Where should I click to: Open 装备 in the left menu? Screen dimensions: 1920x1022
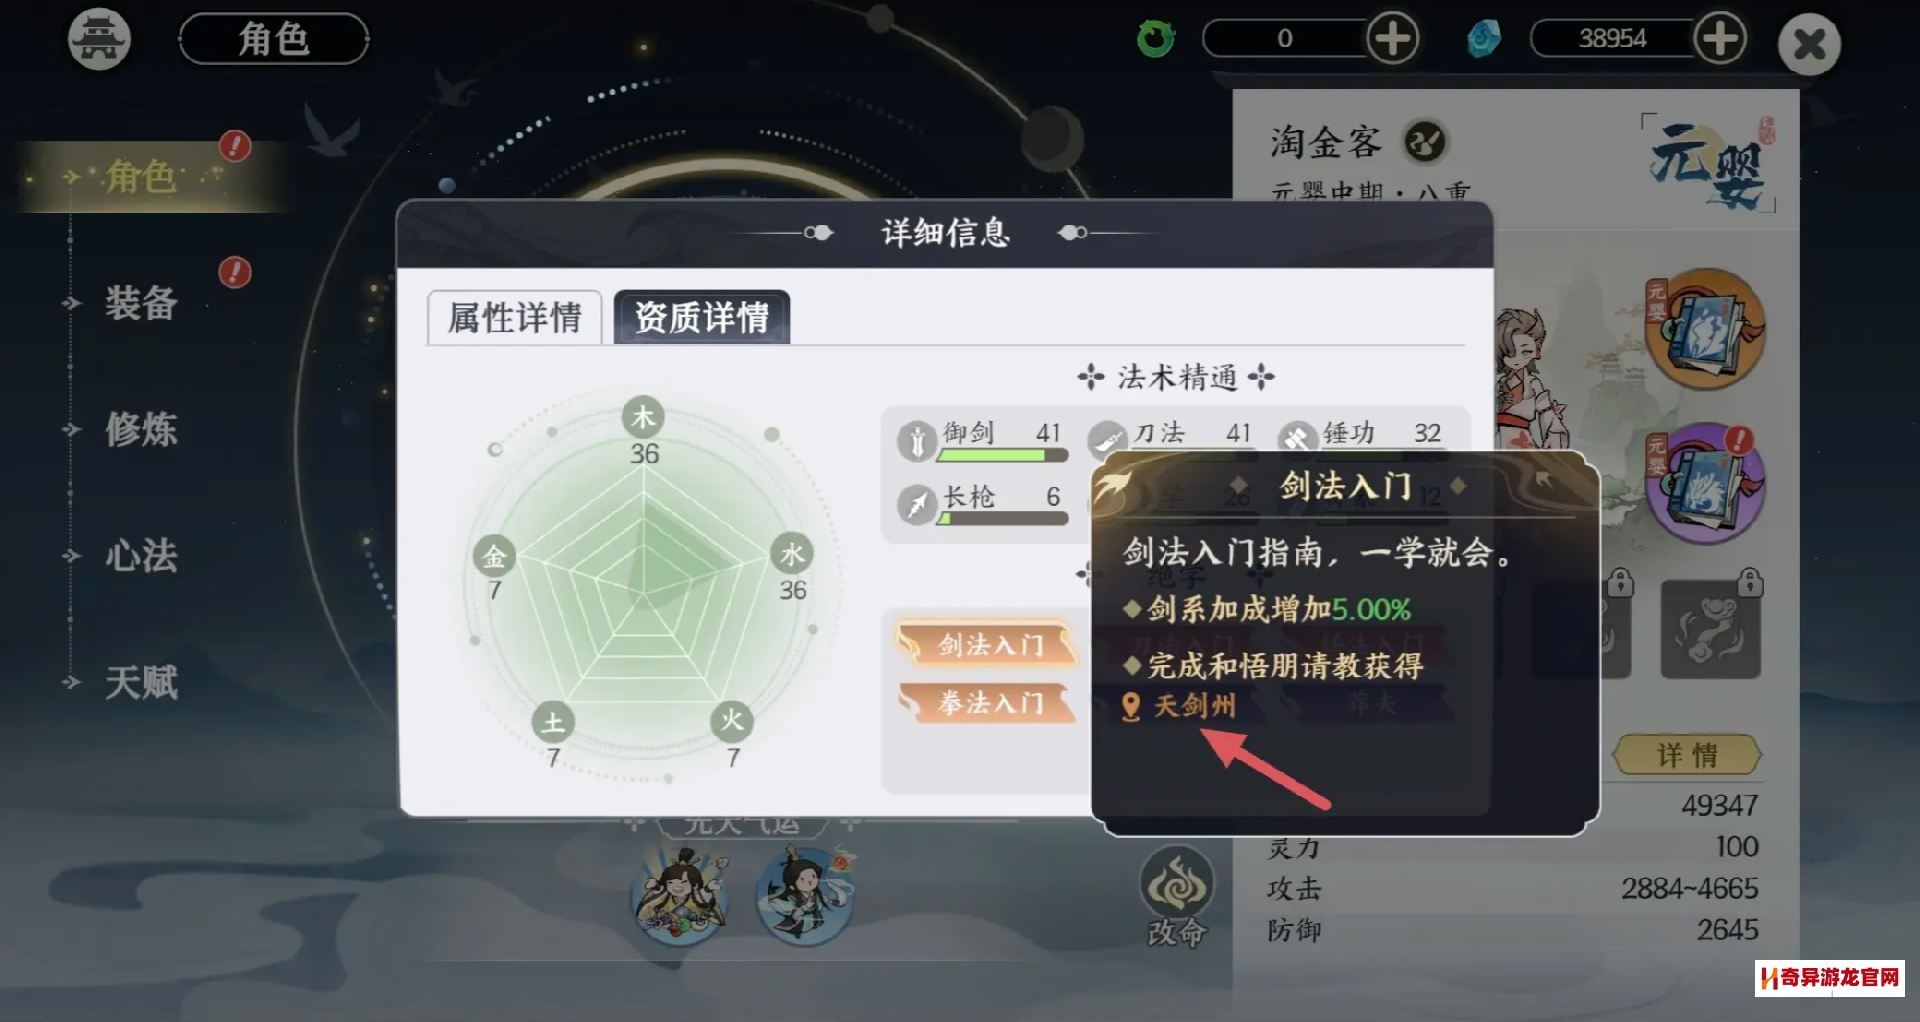pyautogui.click(x=141, y=303)
